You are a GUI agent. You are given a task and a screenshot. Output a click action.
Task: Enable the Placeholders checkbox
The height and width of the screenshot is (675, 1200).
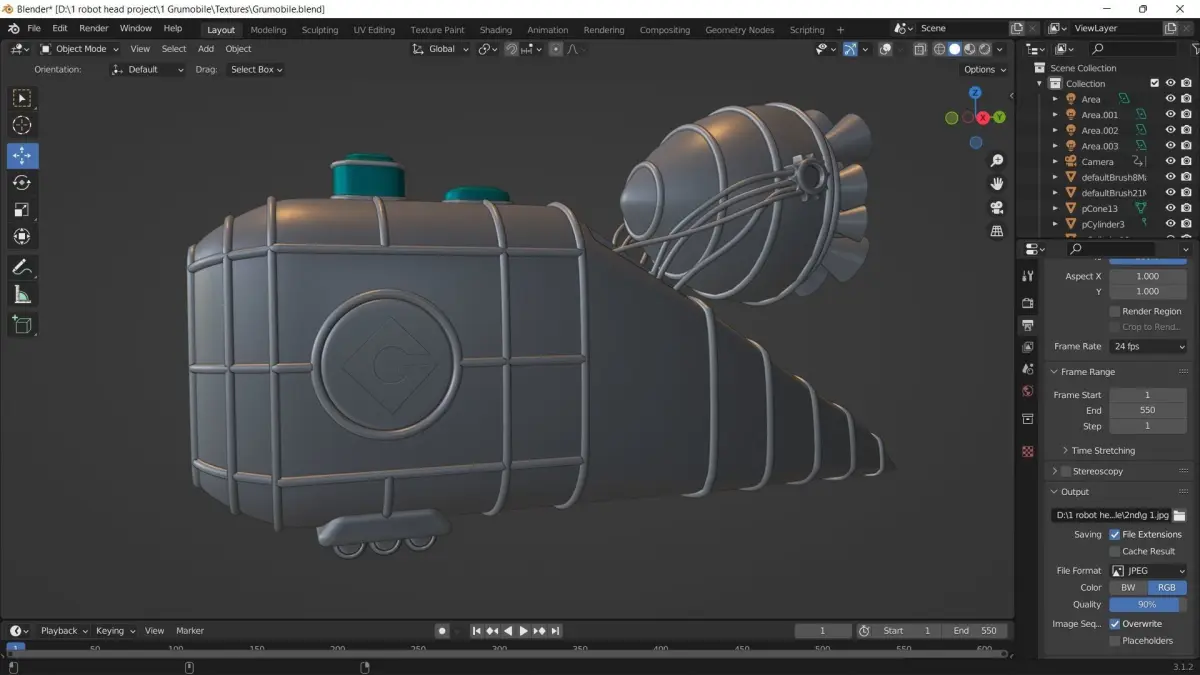click(1115, 641)
